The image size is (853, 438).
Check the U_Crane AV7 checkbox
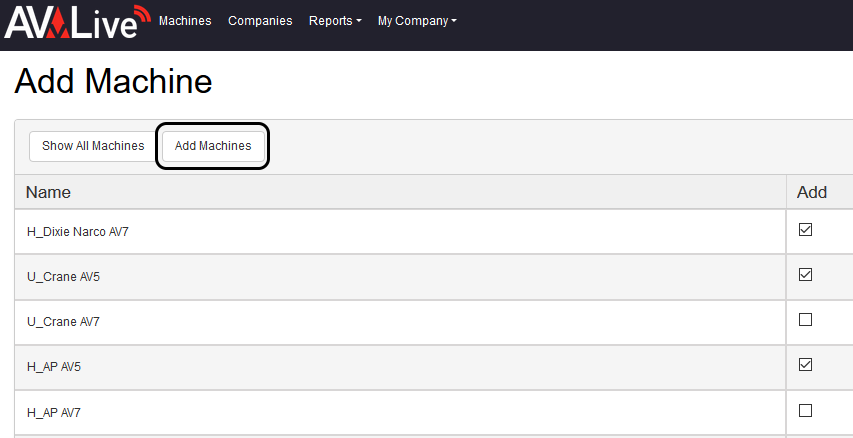coord(806,320)
